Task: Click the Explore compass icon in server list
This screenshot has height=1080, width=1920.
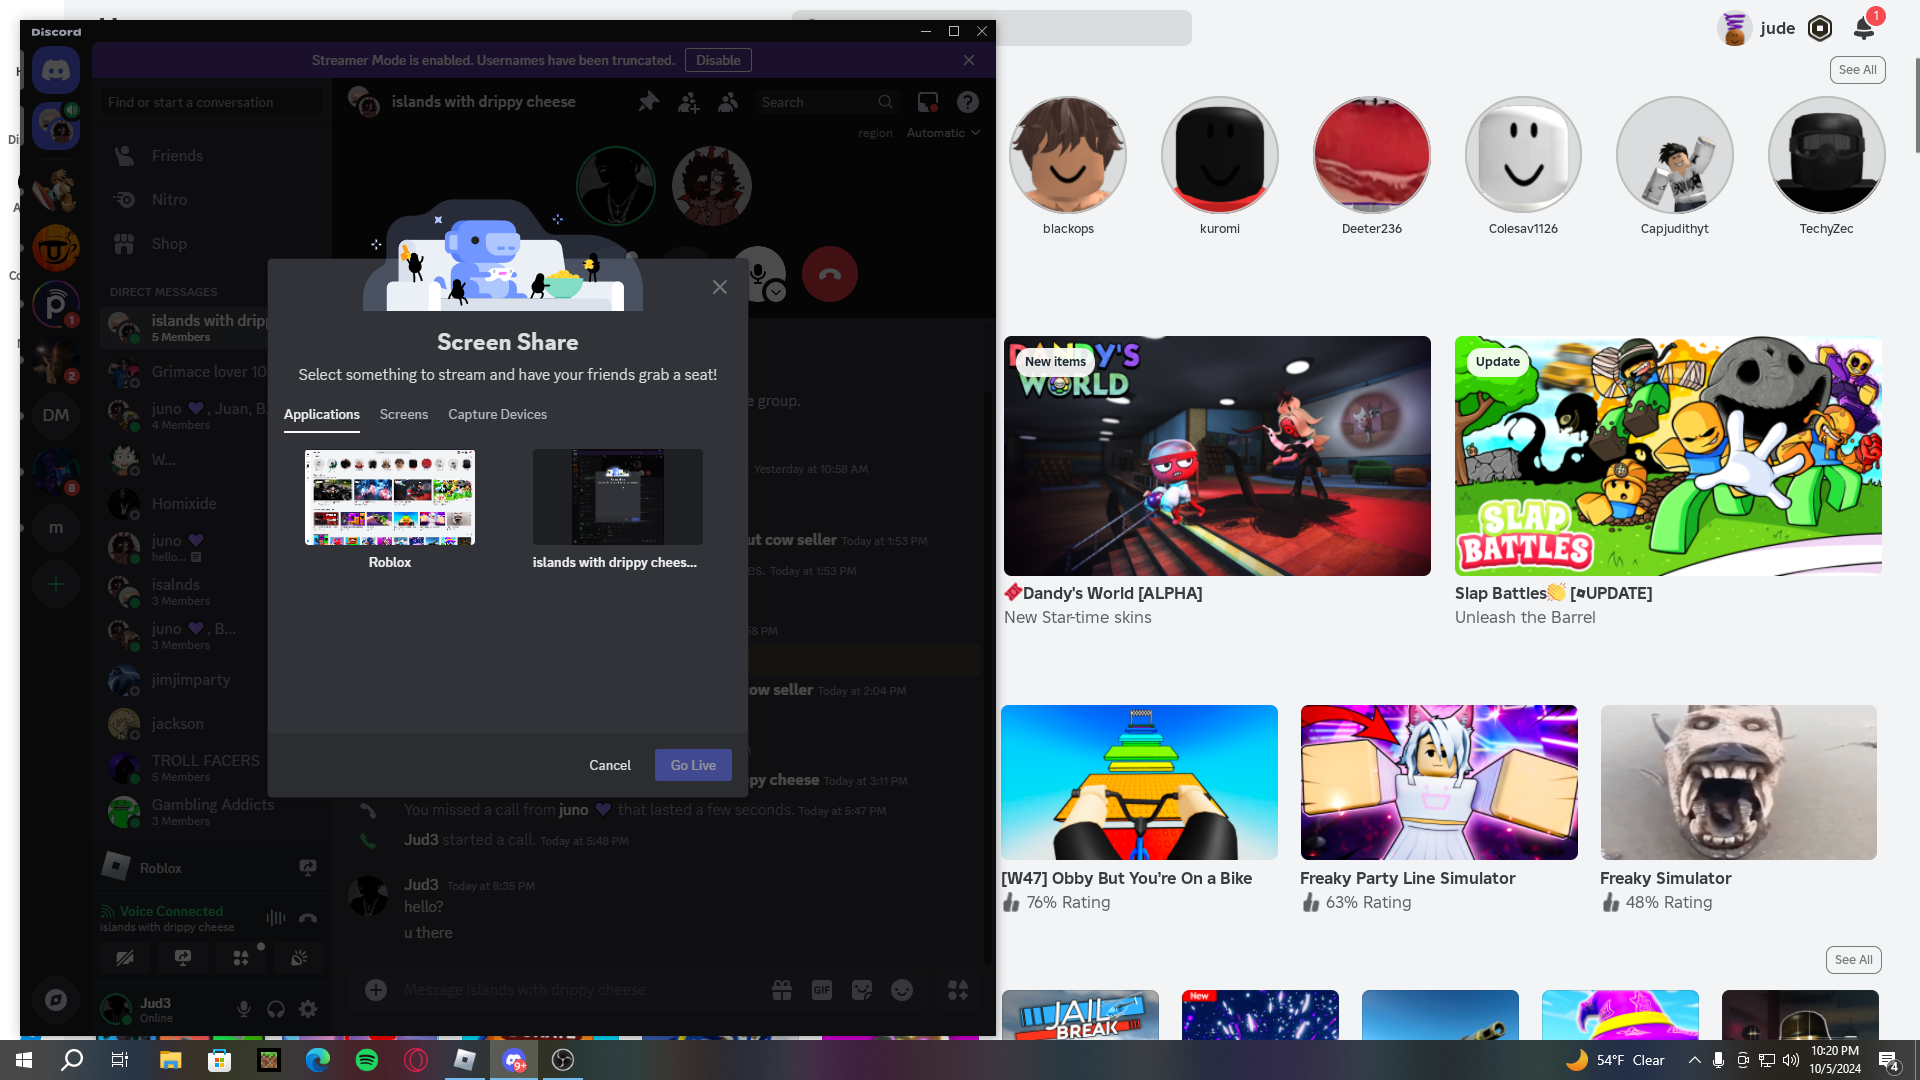Action: pos(56,1000)
